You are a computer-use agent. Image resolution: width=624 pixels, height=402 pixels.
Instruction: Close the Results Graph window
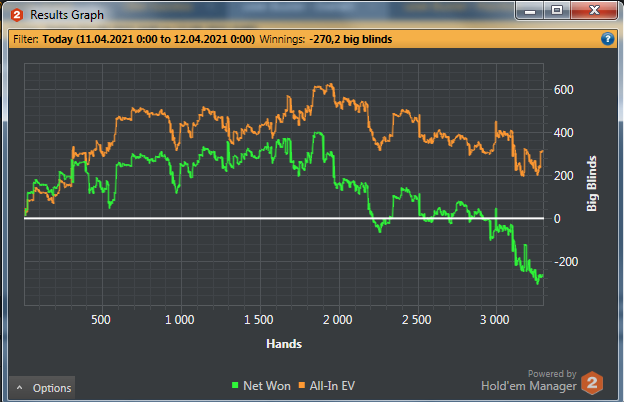pyautogui.click(x=594, y=10)
